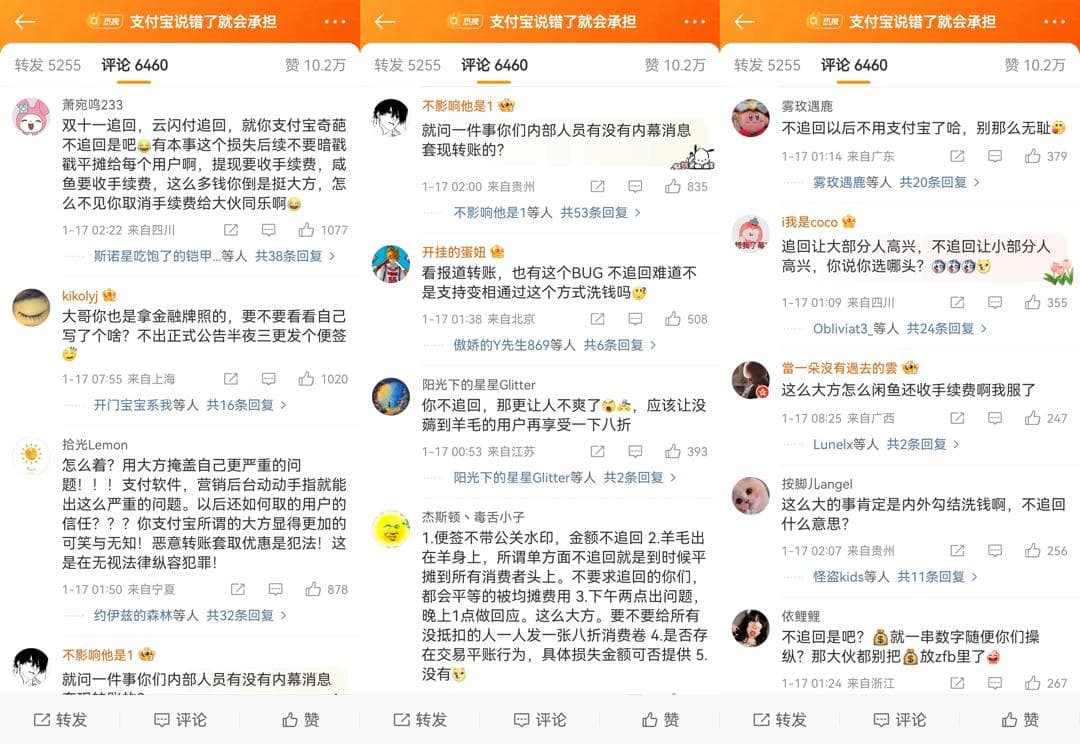Image resolution: width=1080 pixels, height=744 pixels.
Task: Tap comment icon on 雾玫遇鹿's comment
Action: 995,156
